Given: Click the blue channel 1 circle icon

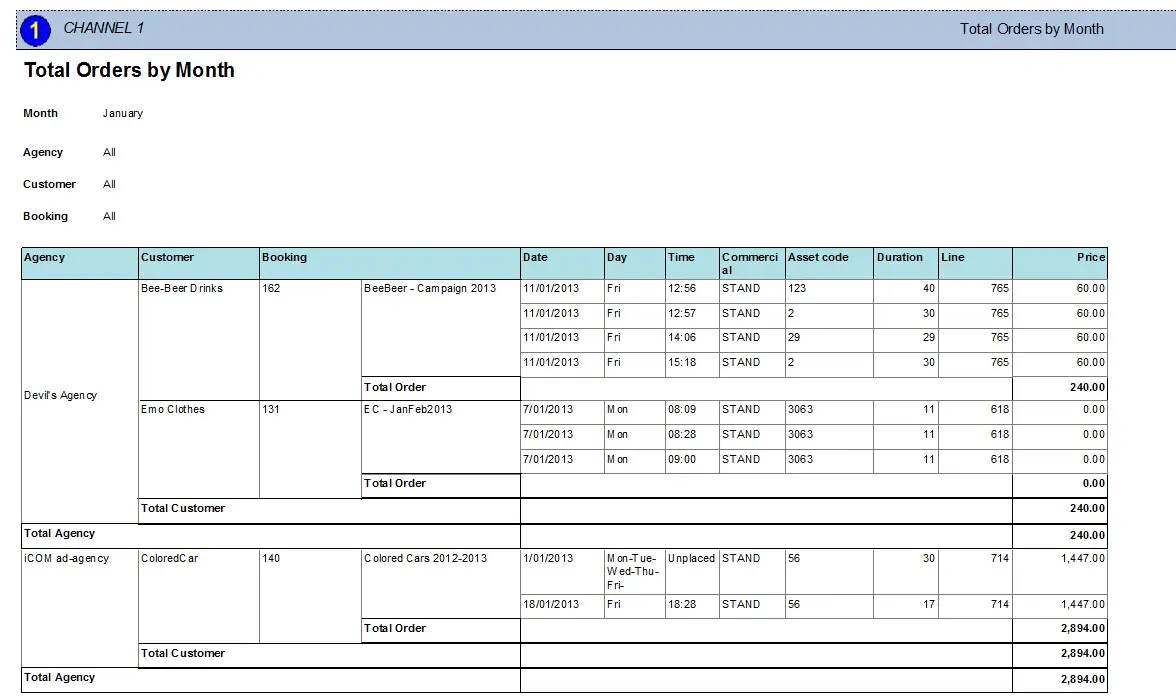Looking at the screenshot, I should click(x=35, y=30).
